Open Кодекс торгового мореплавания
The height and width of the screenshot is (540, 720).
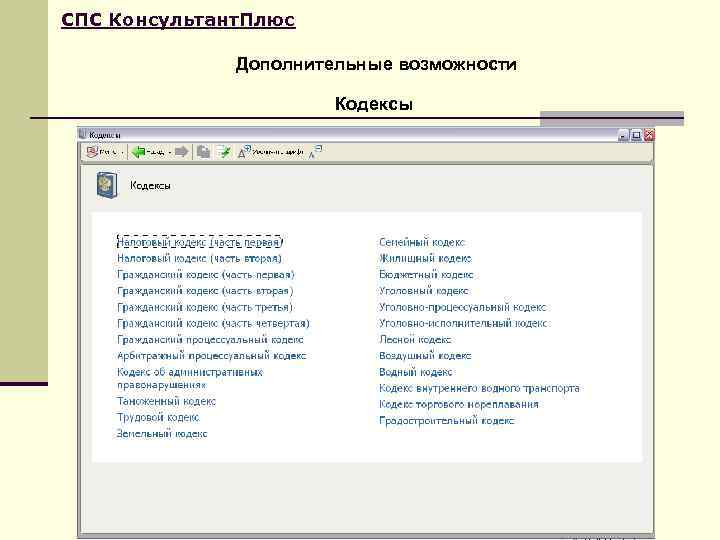pyautogui.click(x=459, y=404)
